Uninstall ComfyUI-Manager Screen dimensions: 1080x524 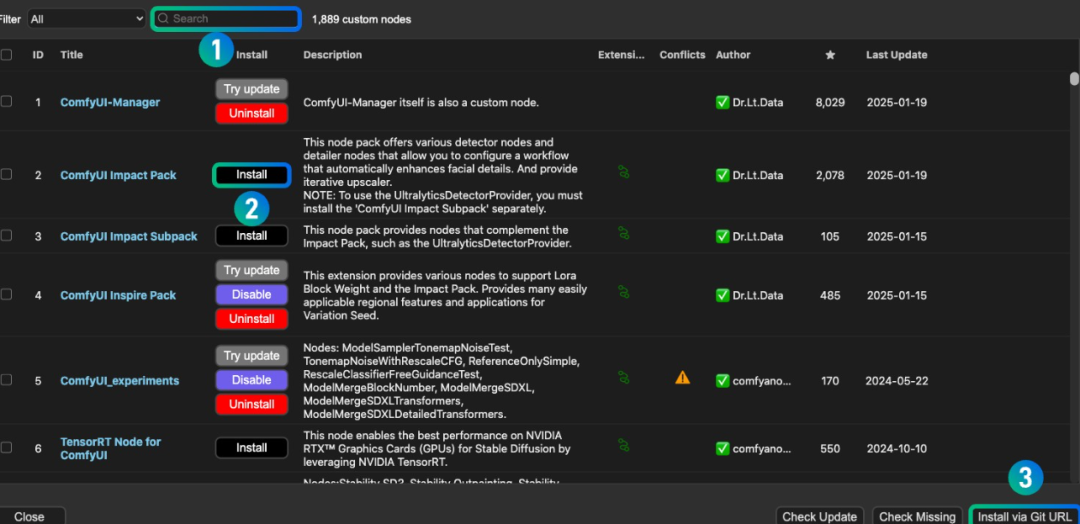tap(251, 114)
